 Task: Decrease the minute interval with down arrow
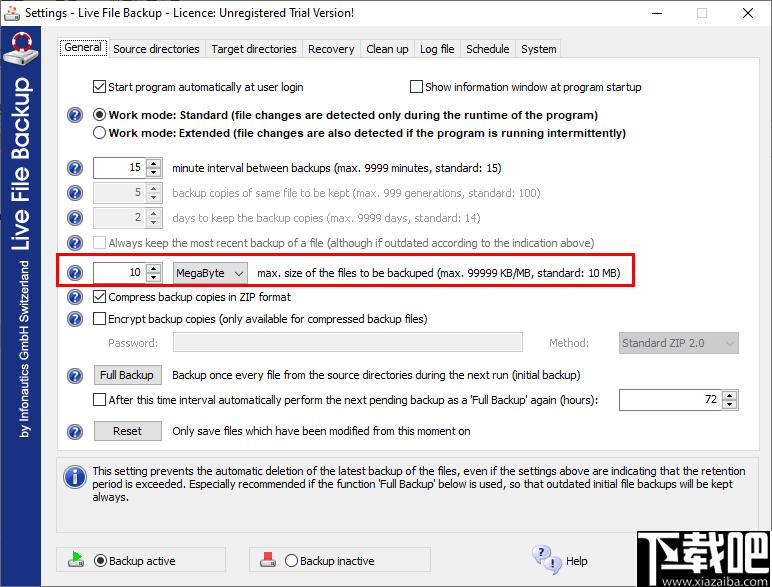tap(154, 172)
